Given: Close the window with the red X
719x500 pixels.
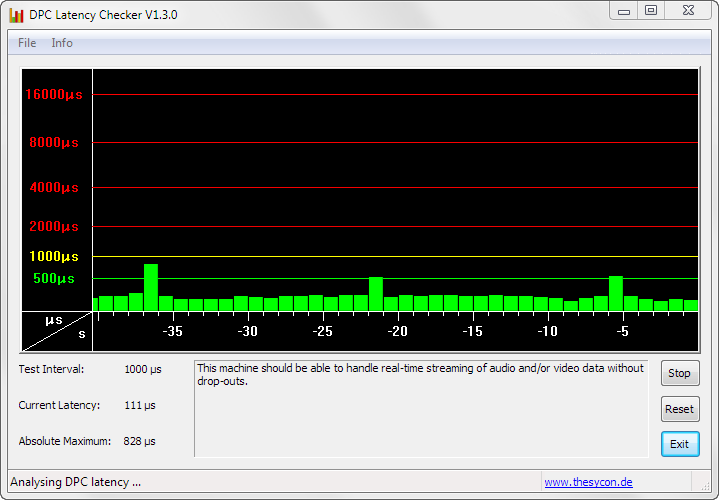Looking at the screenshot, I should pos(690,10).
